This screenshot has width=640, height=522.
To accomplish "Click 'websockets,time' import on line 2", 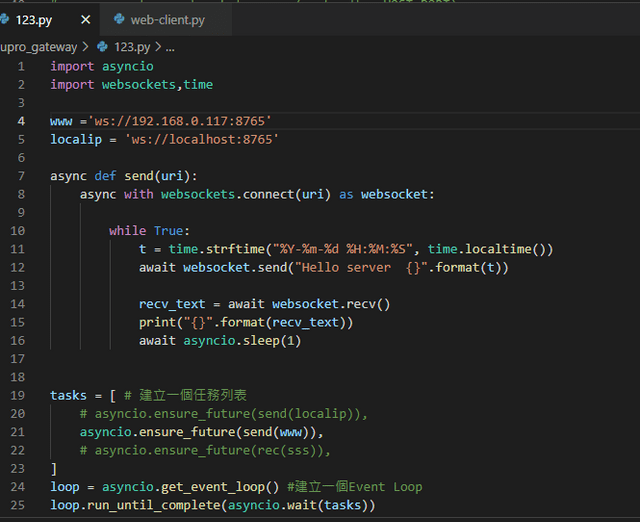I will [x=157, y=84].
